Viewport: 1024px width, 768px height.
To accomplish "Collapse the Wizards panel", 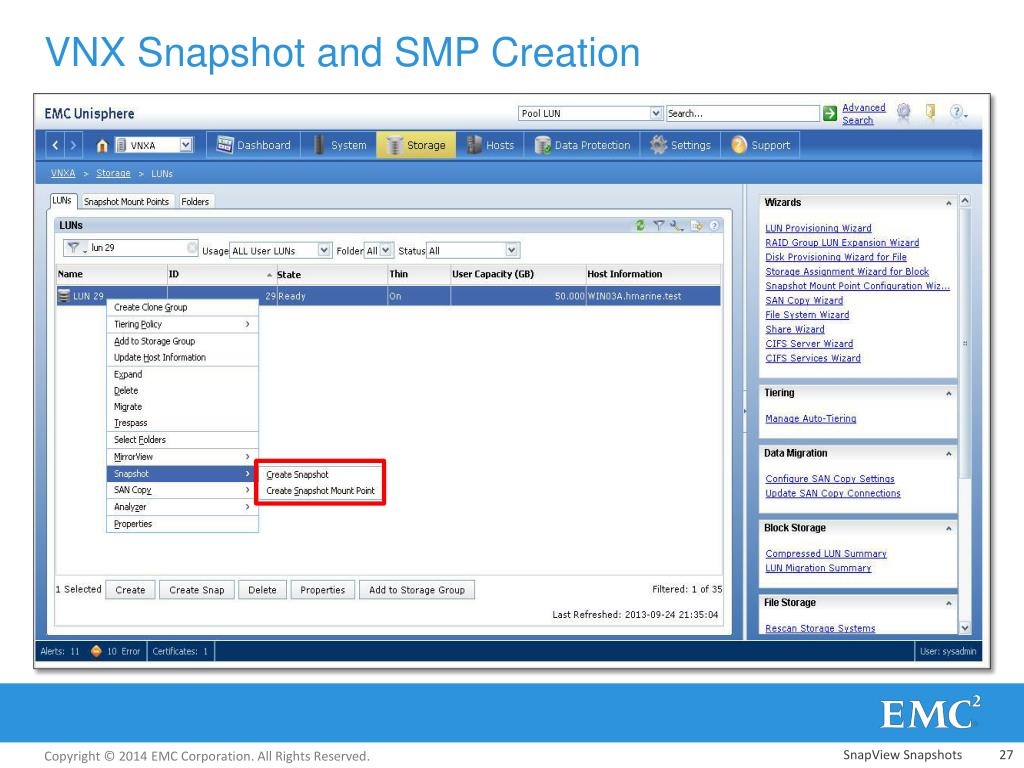I will click(948, 203).
